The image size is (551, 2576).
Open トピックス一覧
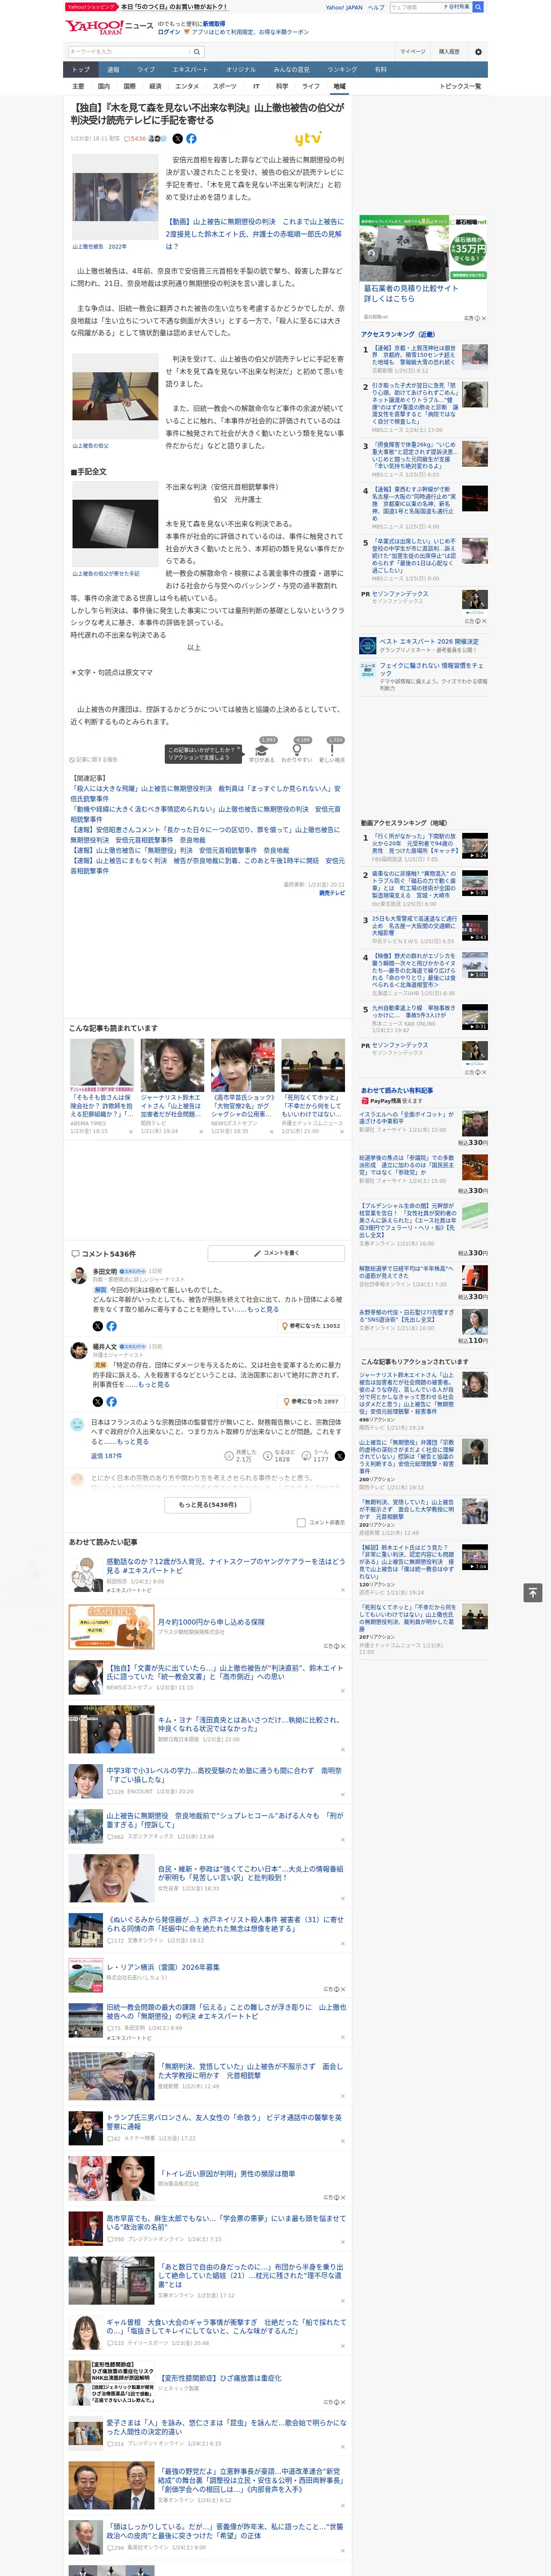(460, 86)
